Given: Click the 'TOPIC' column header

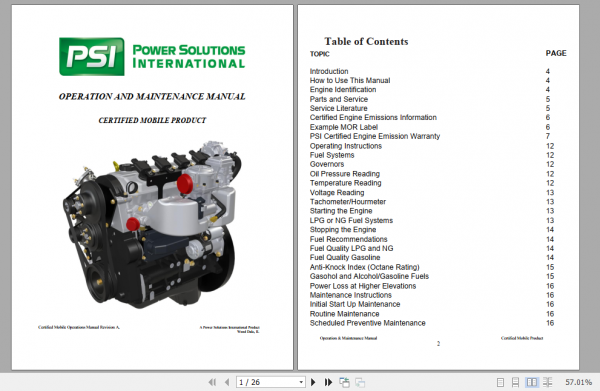Looking at the screenshot, I should point(319,54).
